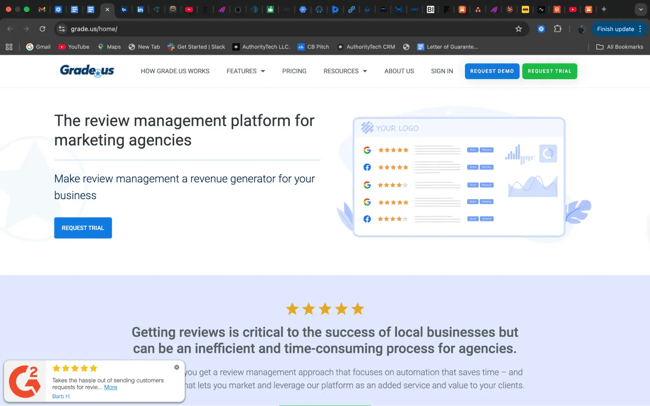
Task: Open the AuthorityTech LLC. bookmark
Action: [261, 47]
